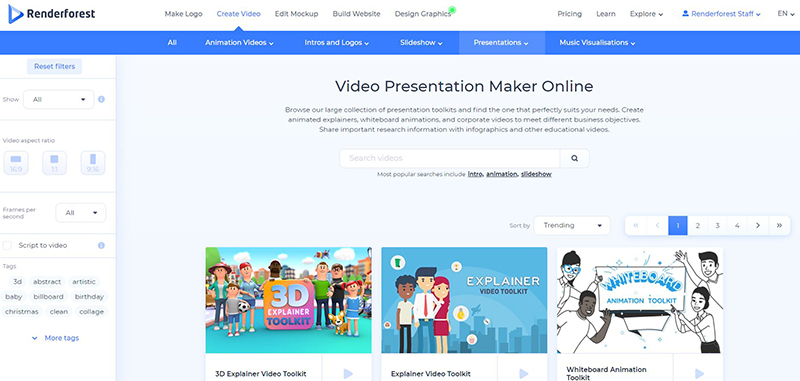The width and height of the screenshot is (800, 381).
Task: Open the Animation Videos menu
Action: [x=239, y=43]
